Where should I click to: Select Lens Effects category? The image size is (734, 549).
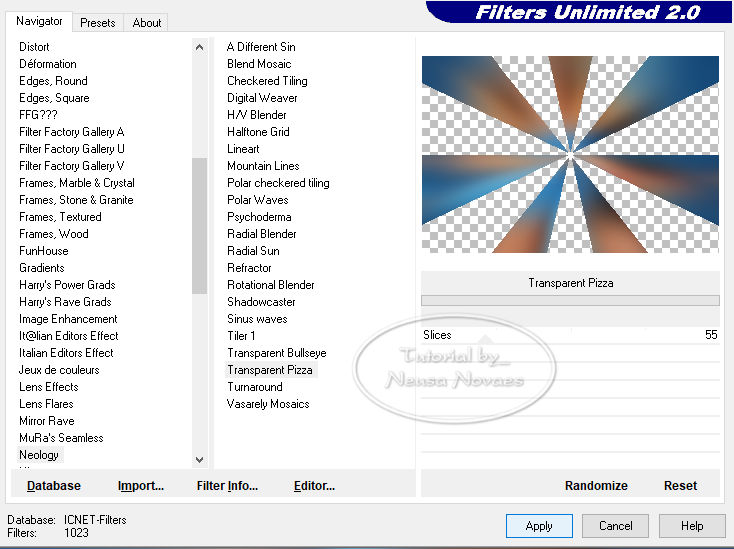click(49, 387)
